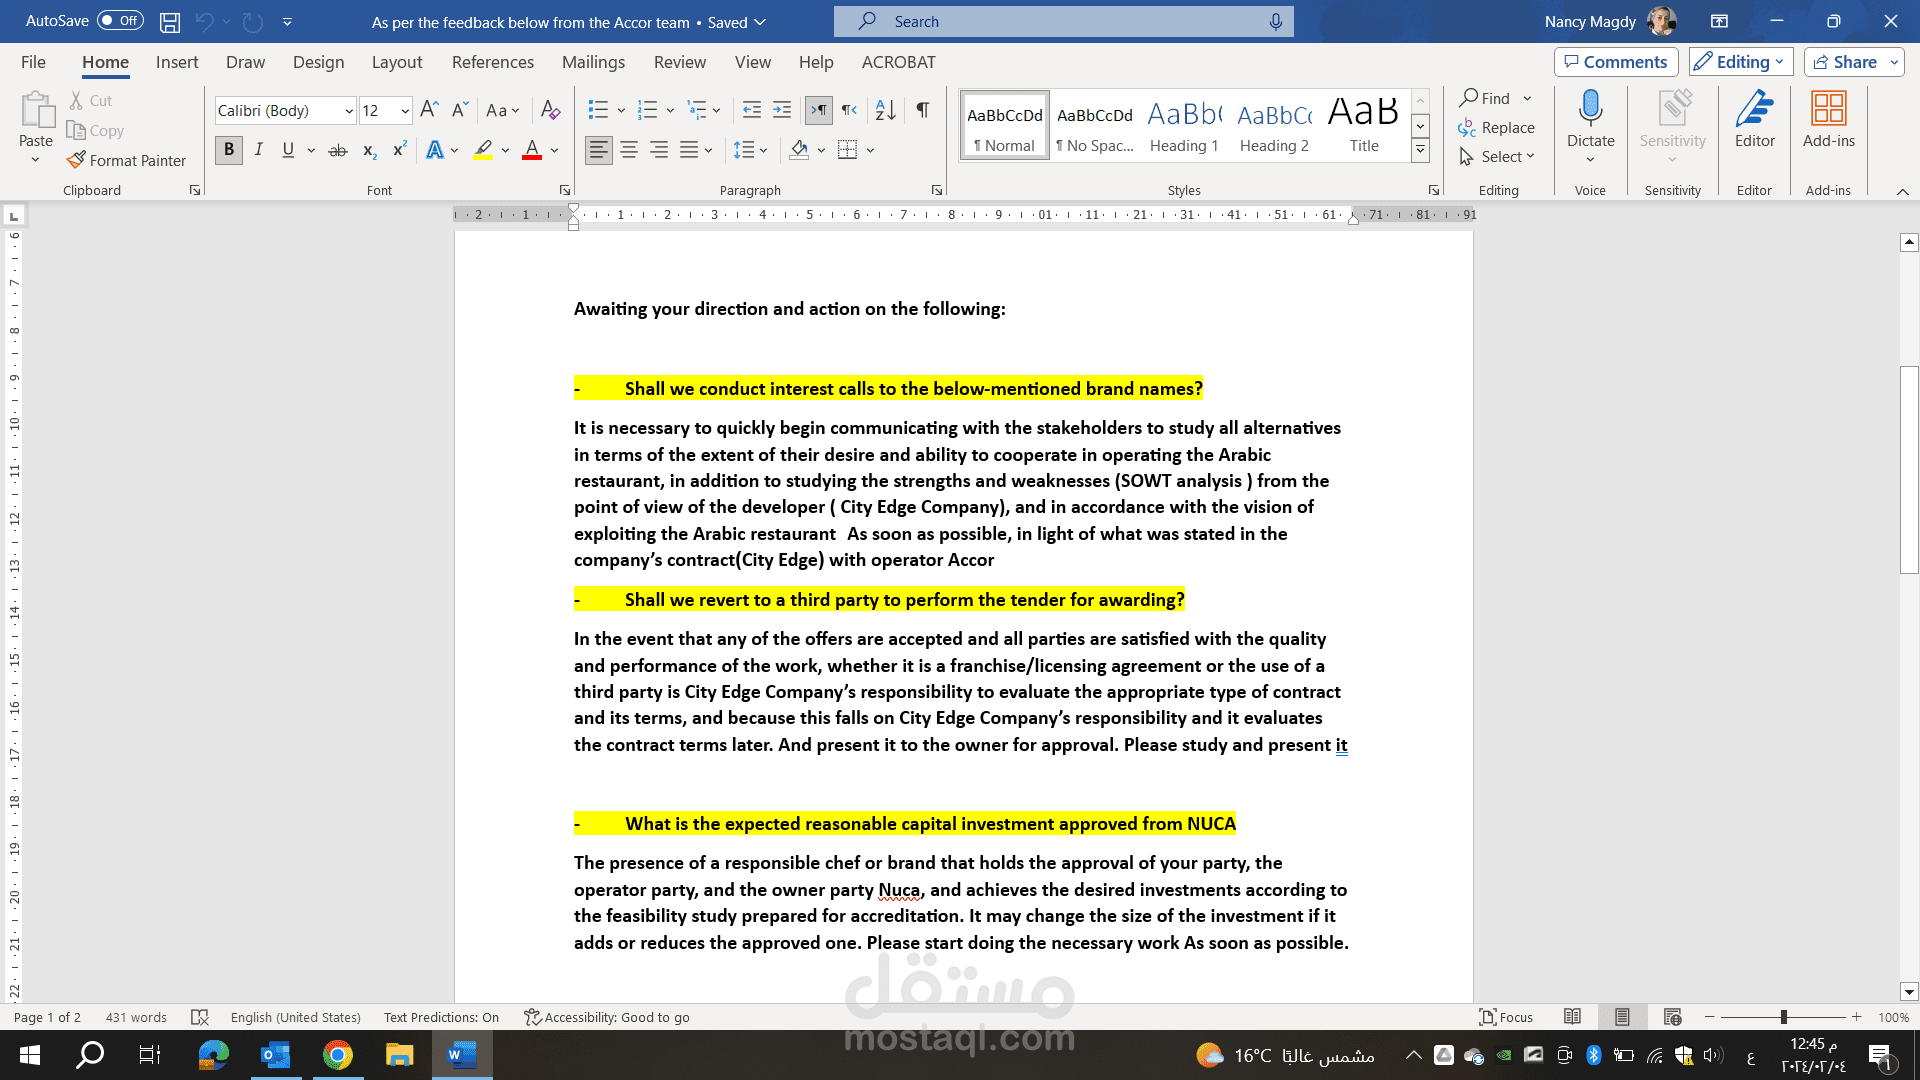The image size is (1920, 1080).
Task: Apply the Title style
Action: point(1364,126)
